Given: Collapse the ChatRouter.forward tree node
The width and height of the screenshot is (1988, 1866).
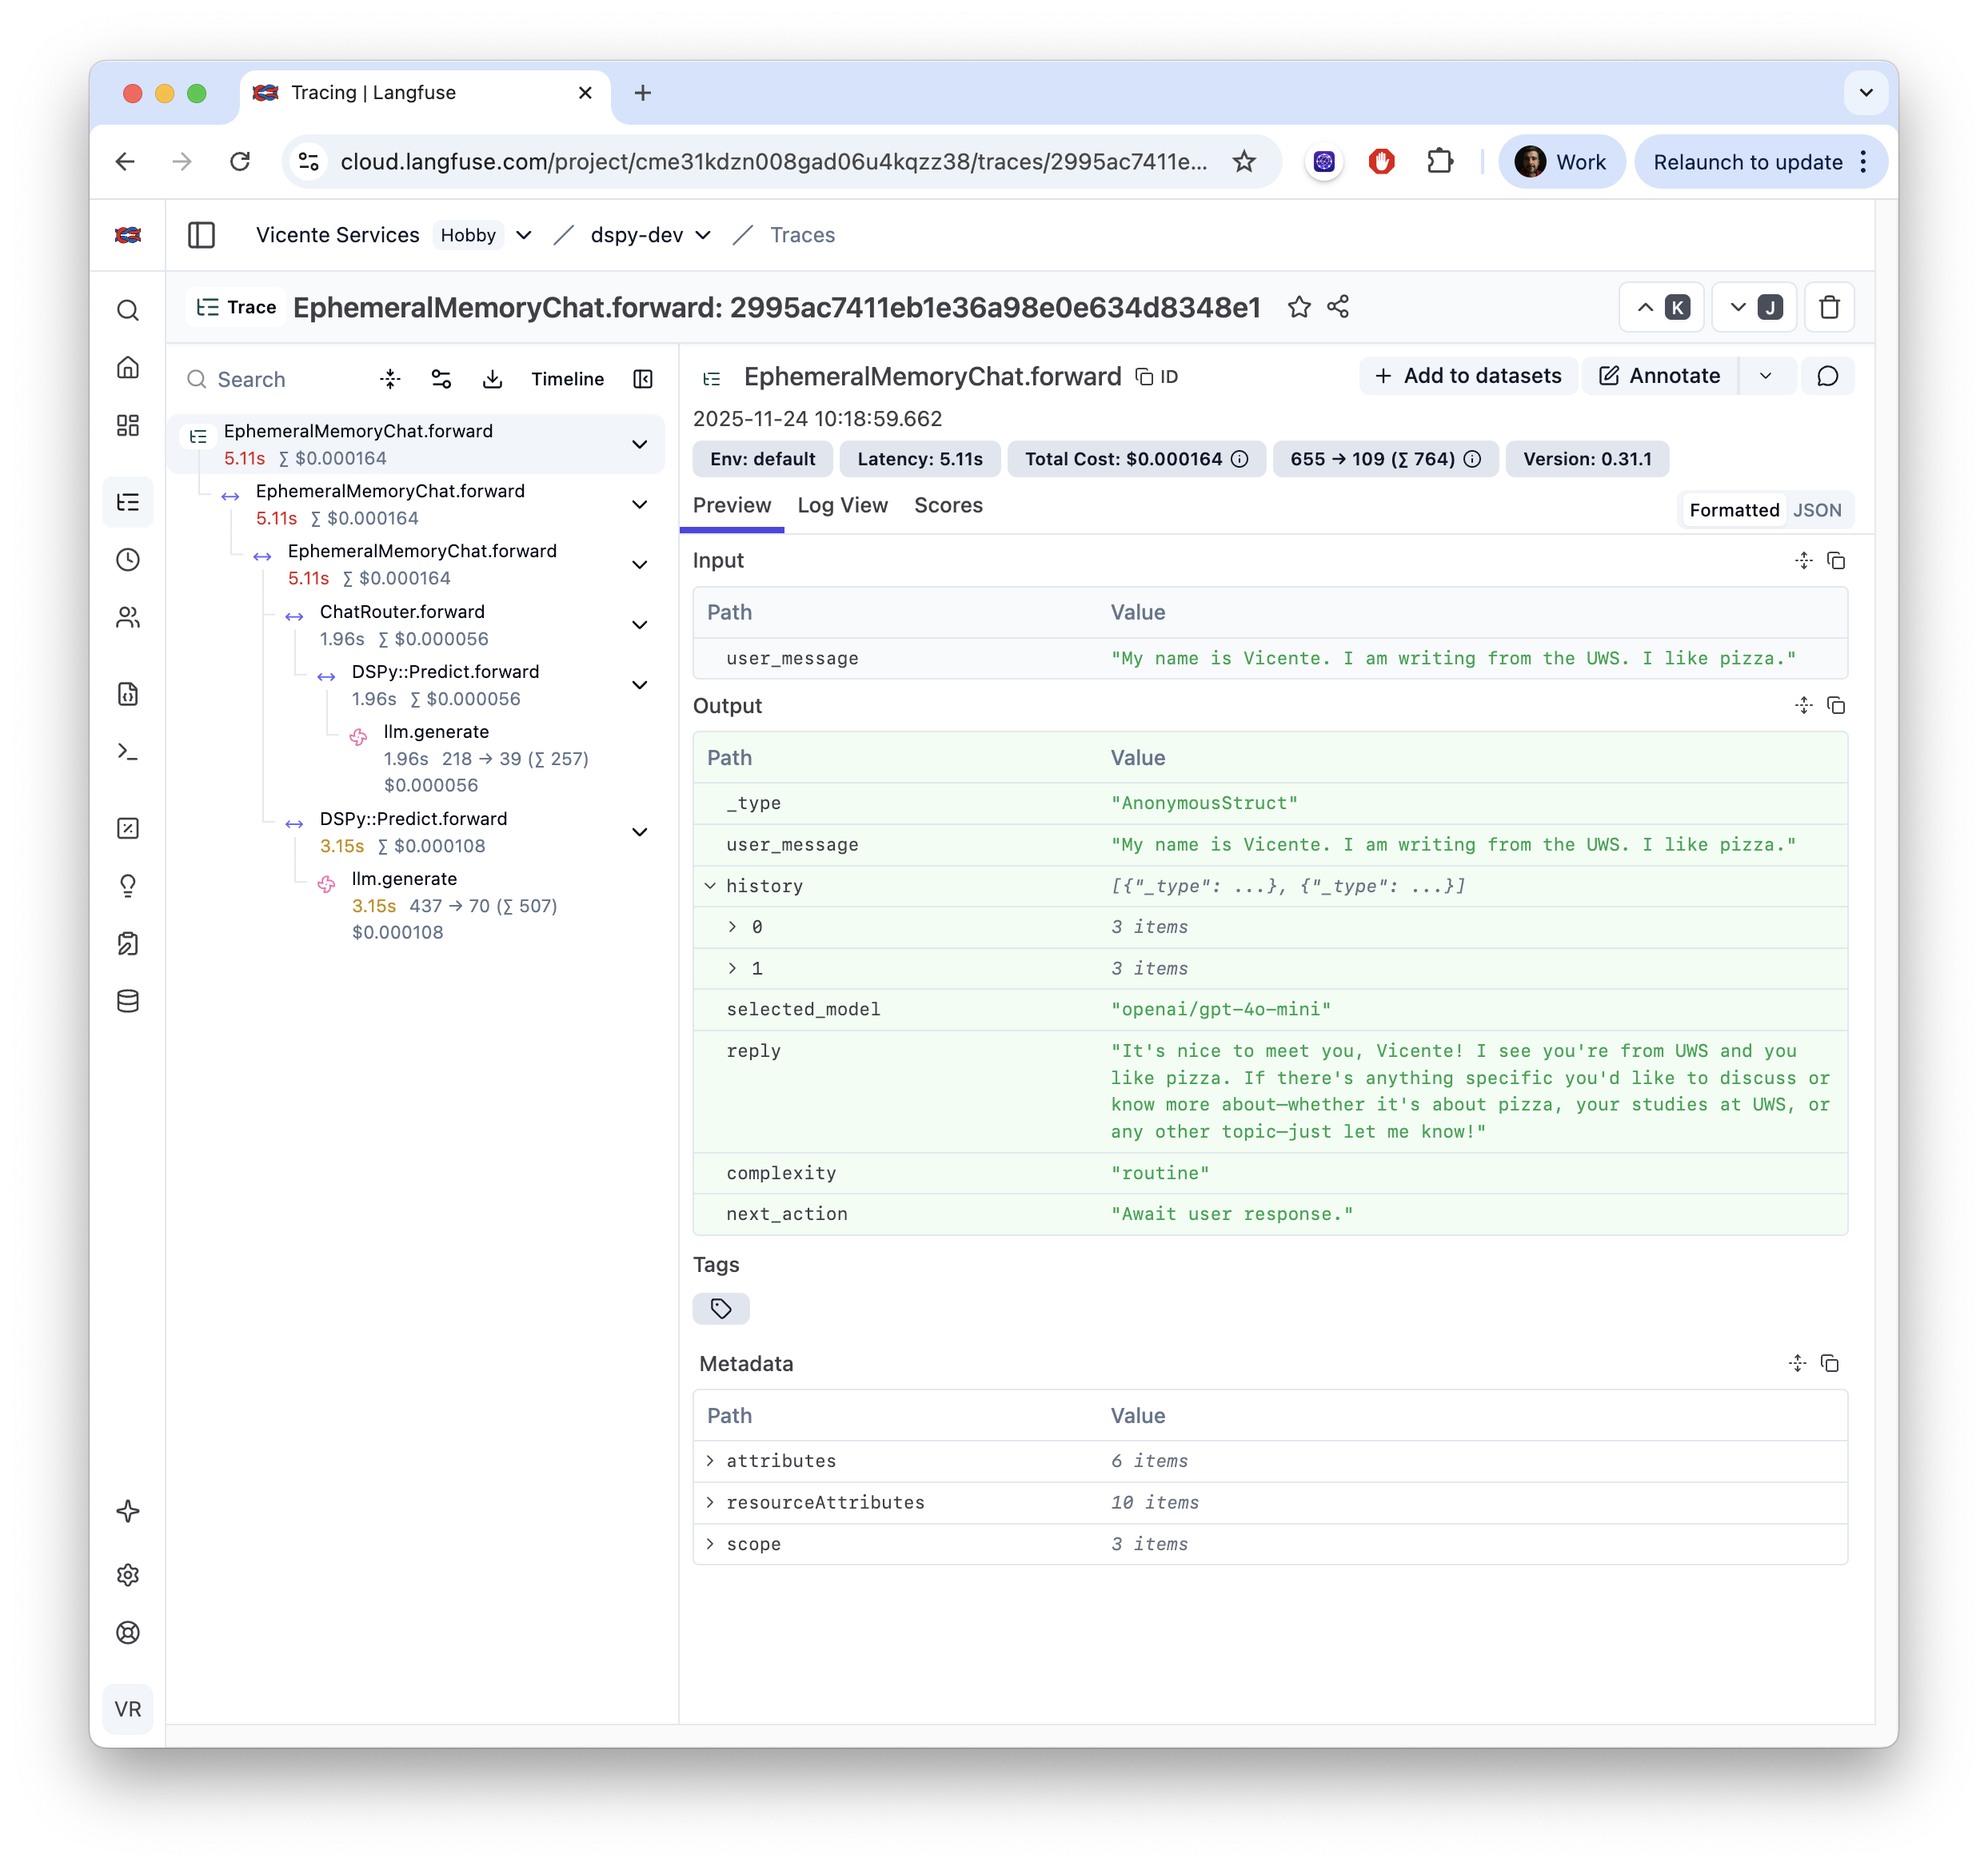Looking at the screenshot, I should coord(640,625).
